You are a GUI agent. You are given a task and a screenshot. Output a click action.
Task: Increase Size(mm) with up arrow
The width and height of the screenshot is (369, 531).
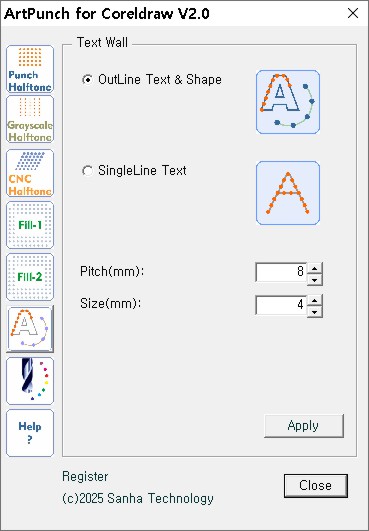(315, 300)
